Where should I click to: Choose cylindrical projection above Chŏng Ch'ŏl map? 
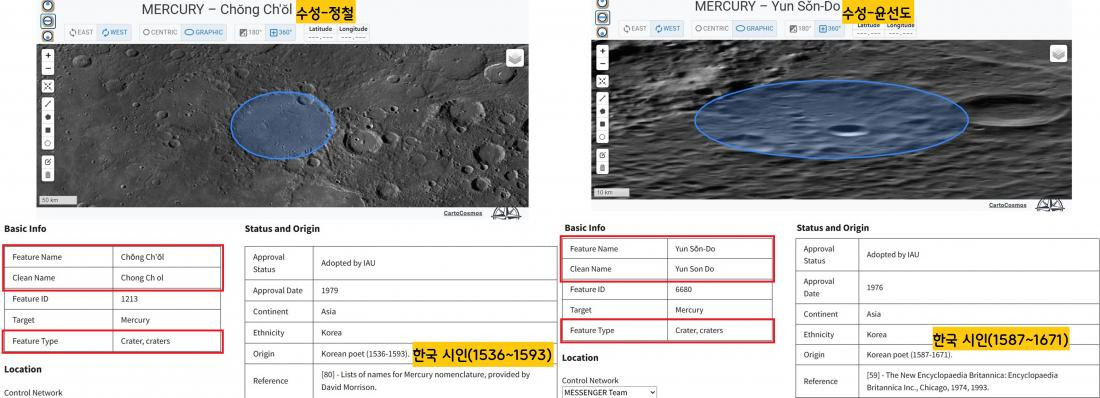pos(48,21)
